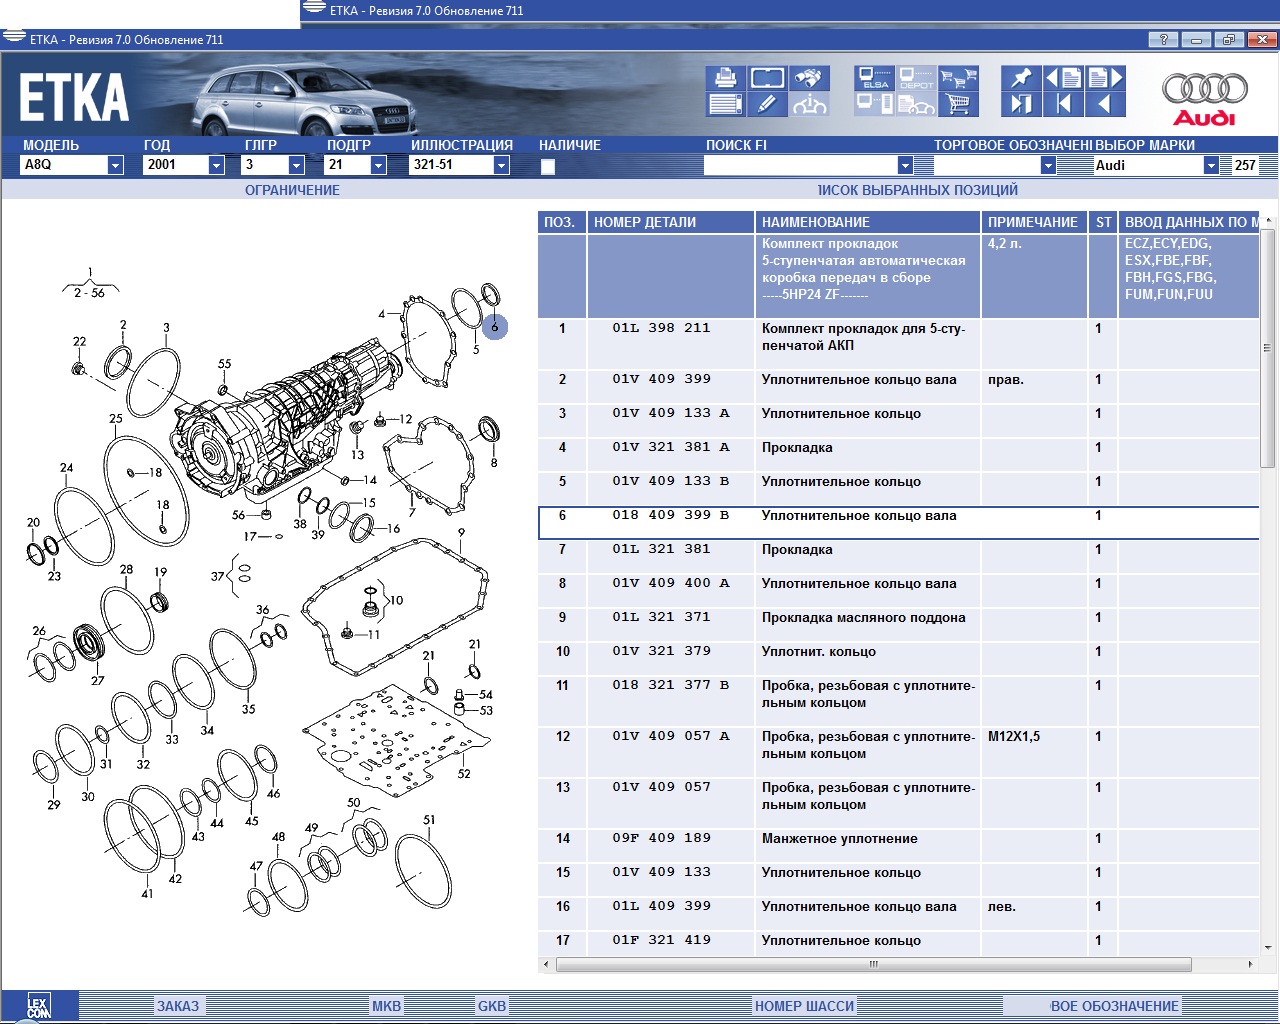The width and height of the screenshot is (1280, 1024).
Task: Click the лев. note in row 16
Action: click(x=1001, y=906)
